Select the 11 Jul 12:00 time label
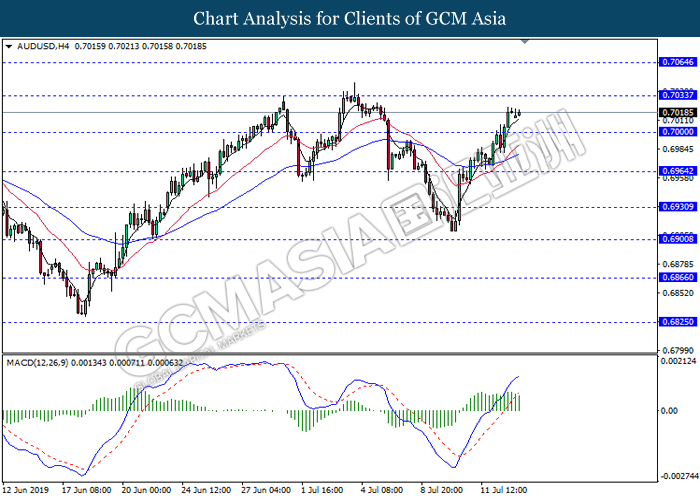 (x=504, y=490)
